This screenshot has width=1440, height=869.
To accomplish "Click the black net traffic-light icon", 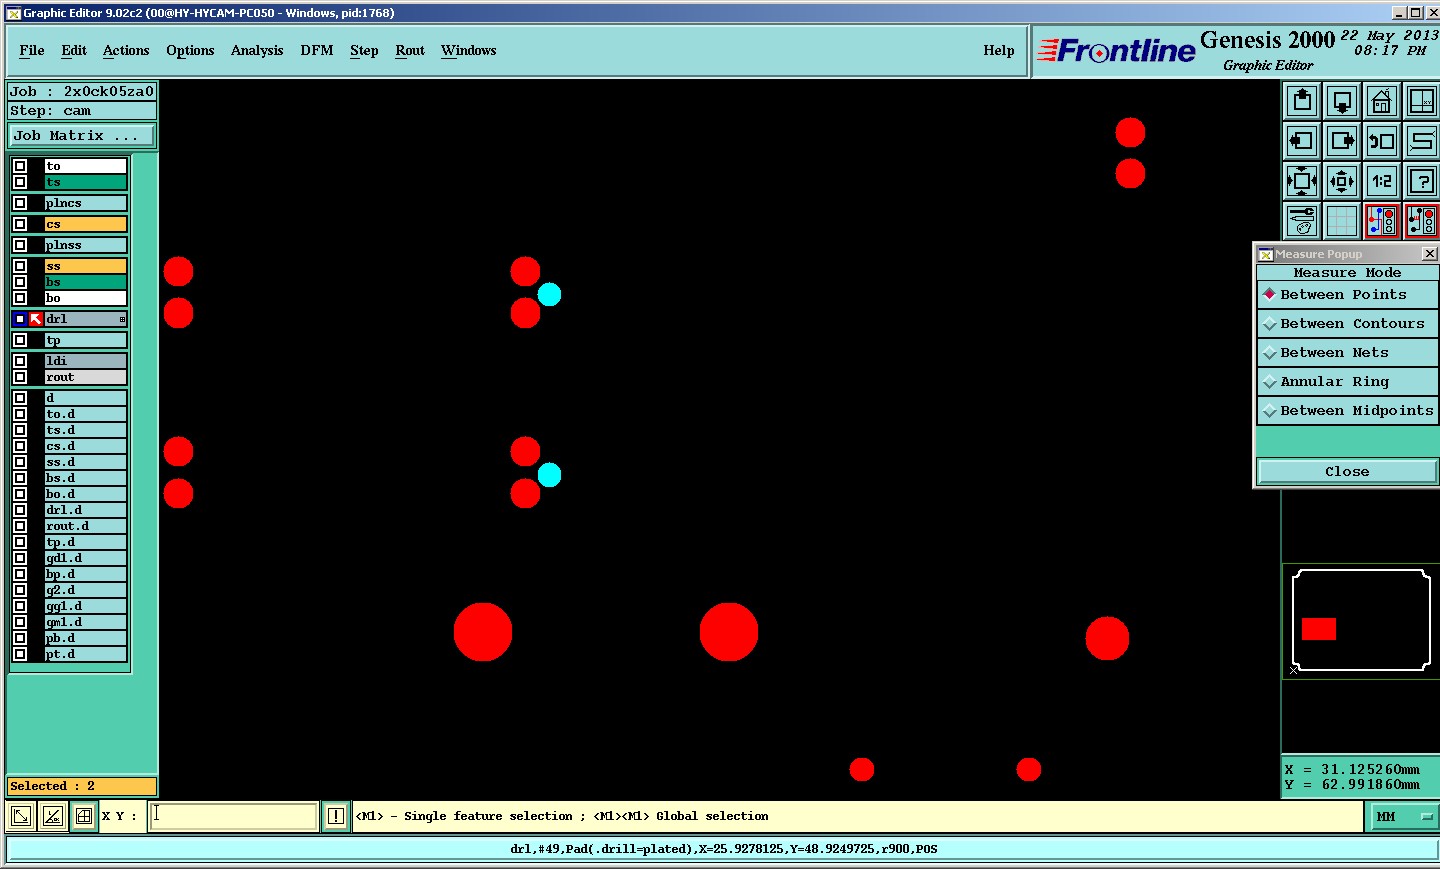I will pyautogui.click(x=1421, y=221).
